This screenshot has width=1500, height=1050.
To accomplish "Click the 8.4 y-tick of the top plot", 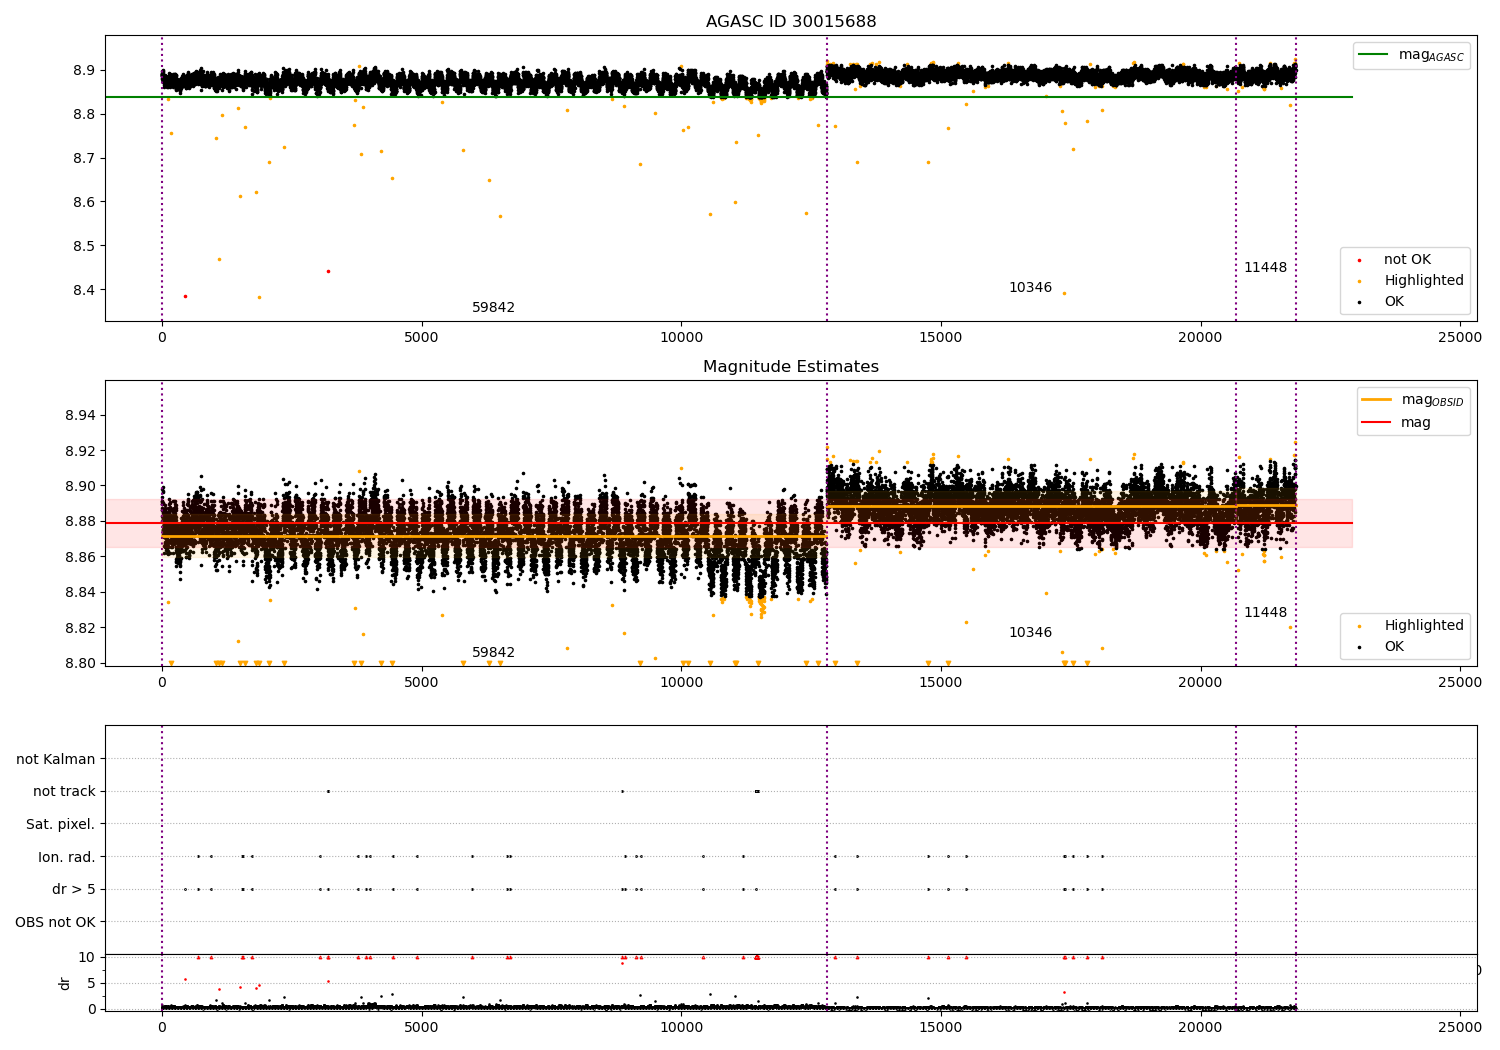I will point(85,291).
